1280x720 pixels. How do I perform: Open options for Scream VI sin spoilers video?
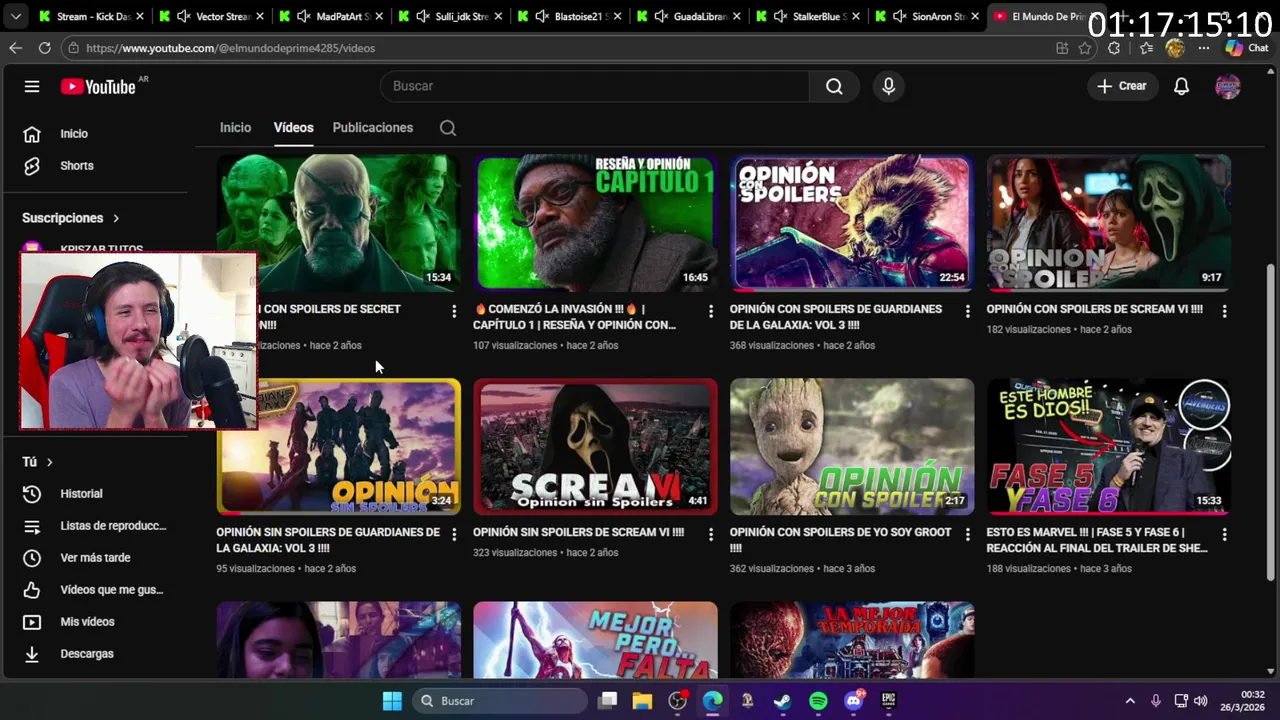[711, 535]
